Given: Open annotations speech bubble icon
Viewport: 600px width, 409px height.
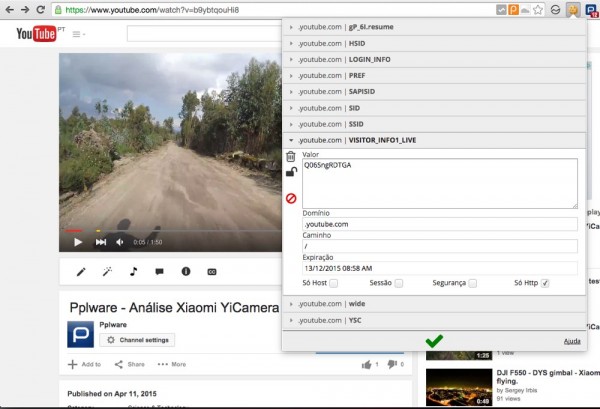Looking at the screenshot, I should pos(160,272).
